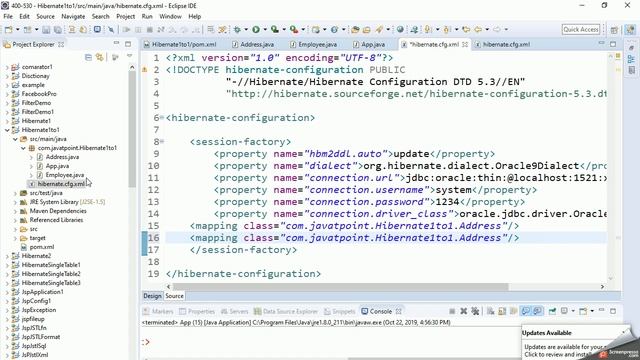Click the Last Edit Location arrow icon

click(x=466, y=29)
